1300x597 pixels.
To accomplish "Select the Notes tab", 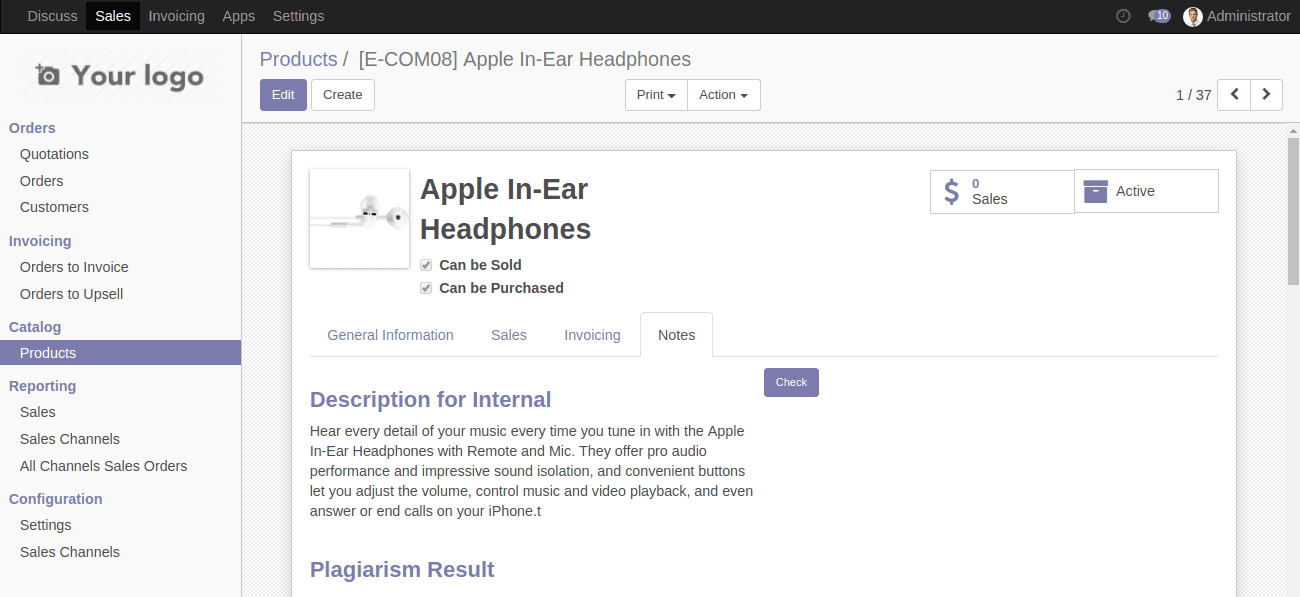I will pos(676,335).
